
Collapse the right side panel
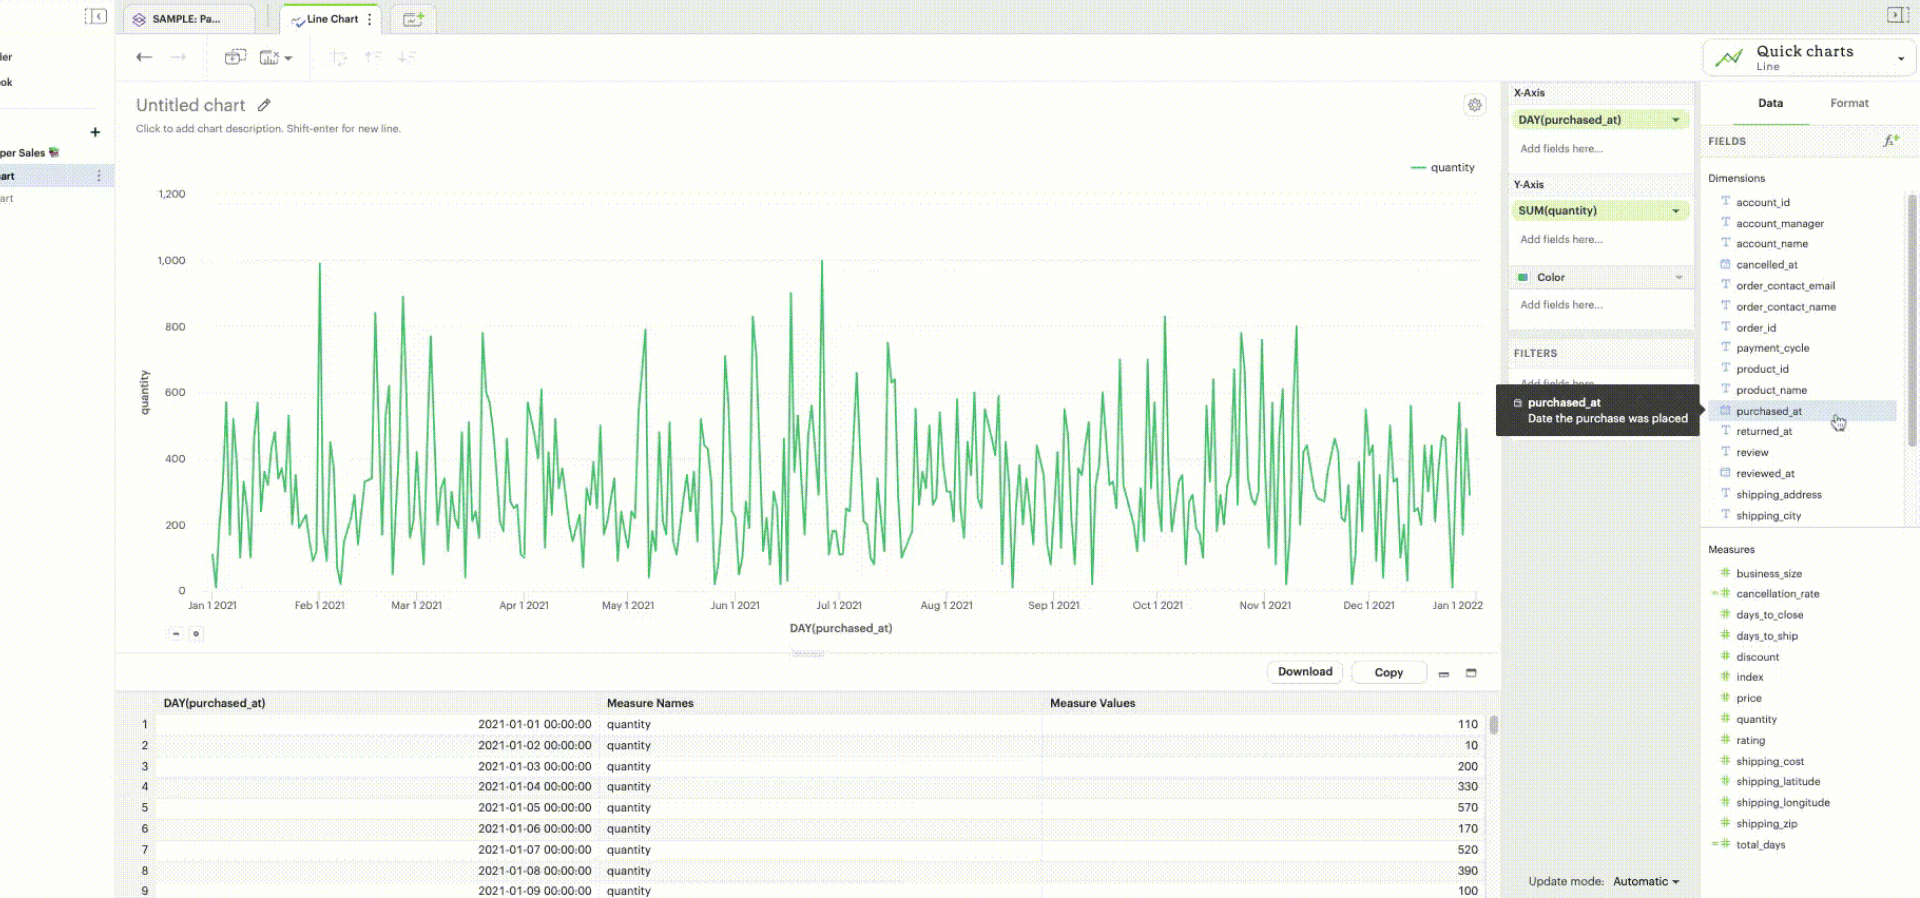(1897, 15)
